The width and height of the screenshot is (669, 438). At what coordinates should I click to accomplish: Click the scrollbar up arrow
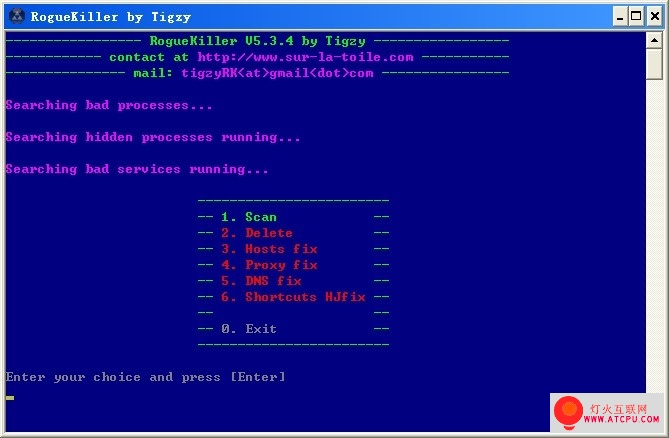point(654,41)
